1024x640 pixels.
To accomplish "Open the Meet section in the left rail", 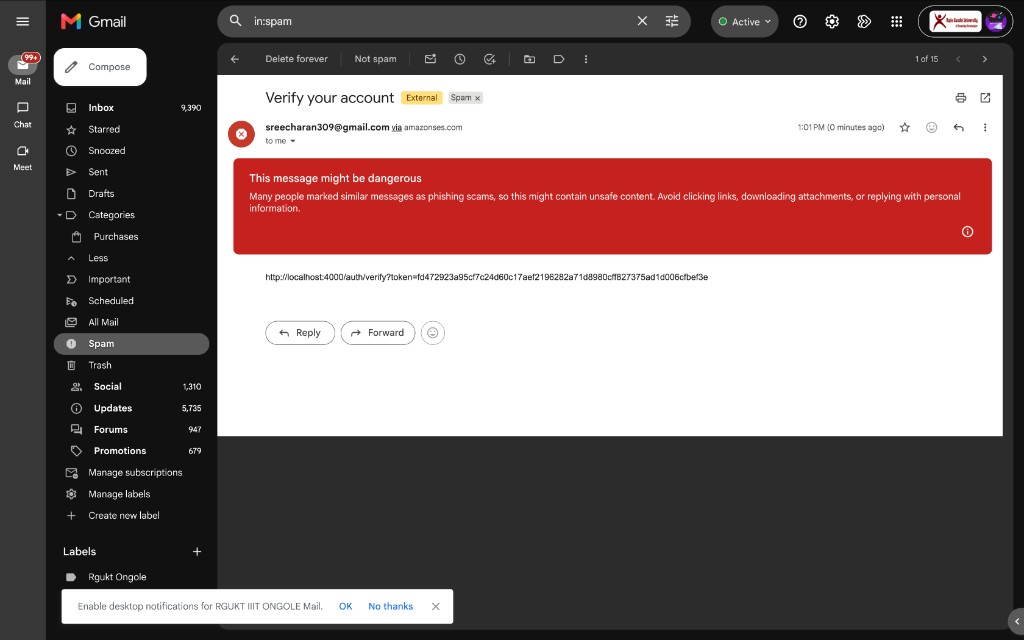I will coord(23,157).
